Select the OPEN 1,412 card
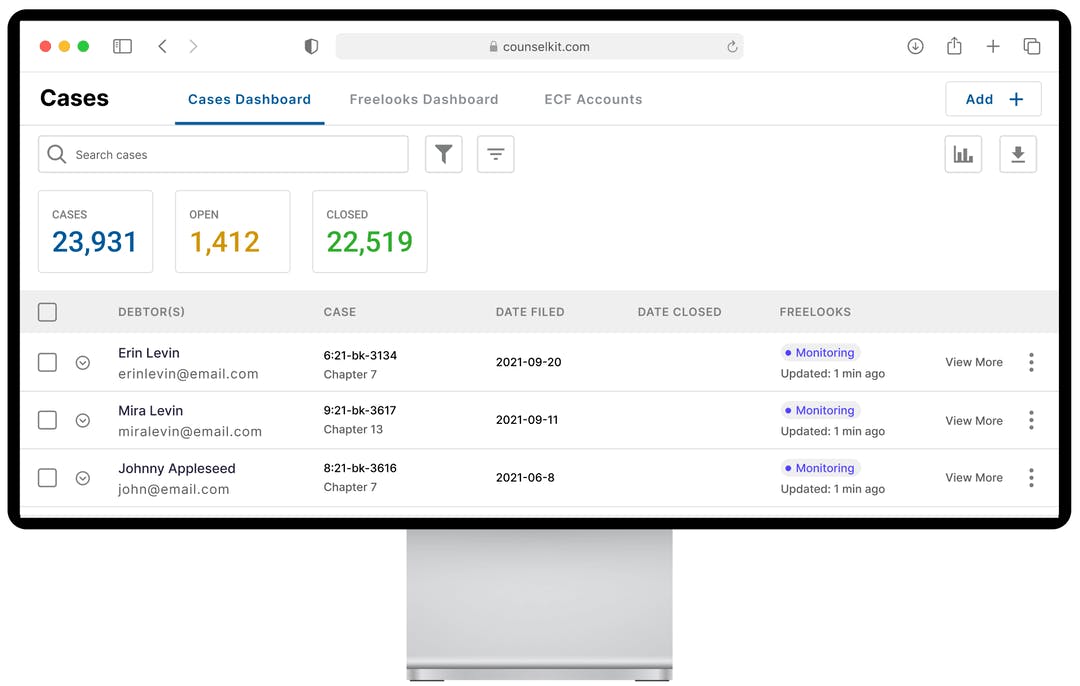The image size is (1080, 686). (x=233, y=231)
